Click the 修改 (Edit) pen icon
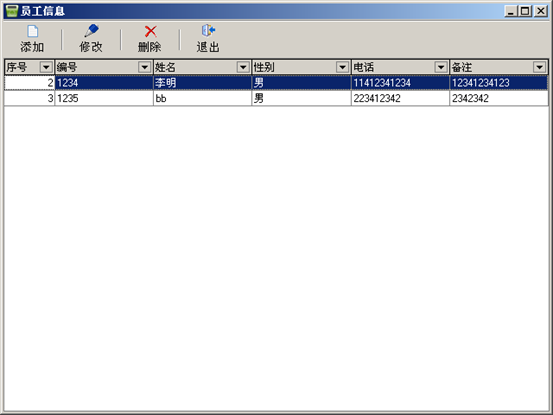Screen dimensions: 553x415 (91, 31)
